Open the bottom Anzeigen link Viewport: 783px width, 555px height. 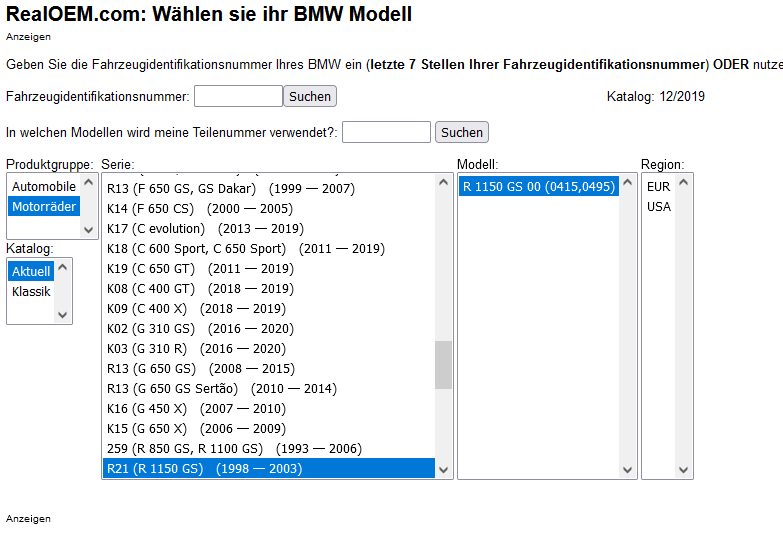(28, 519)
